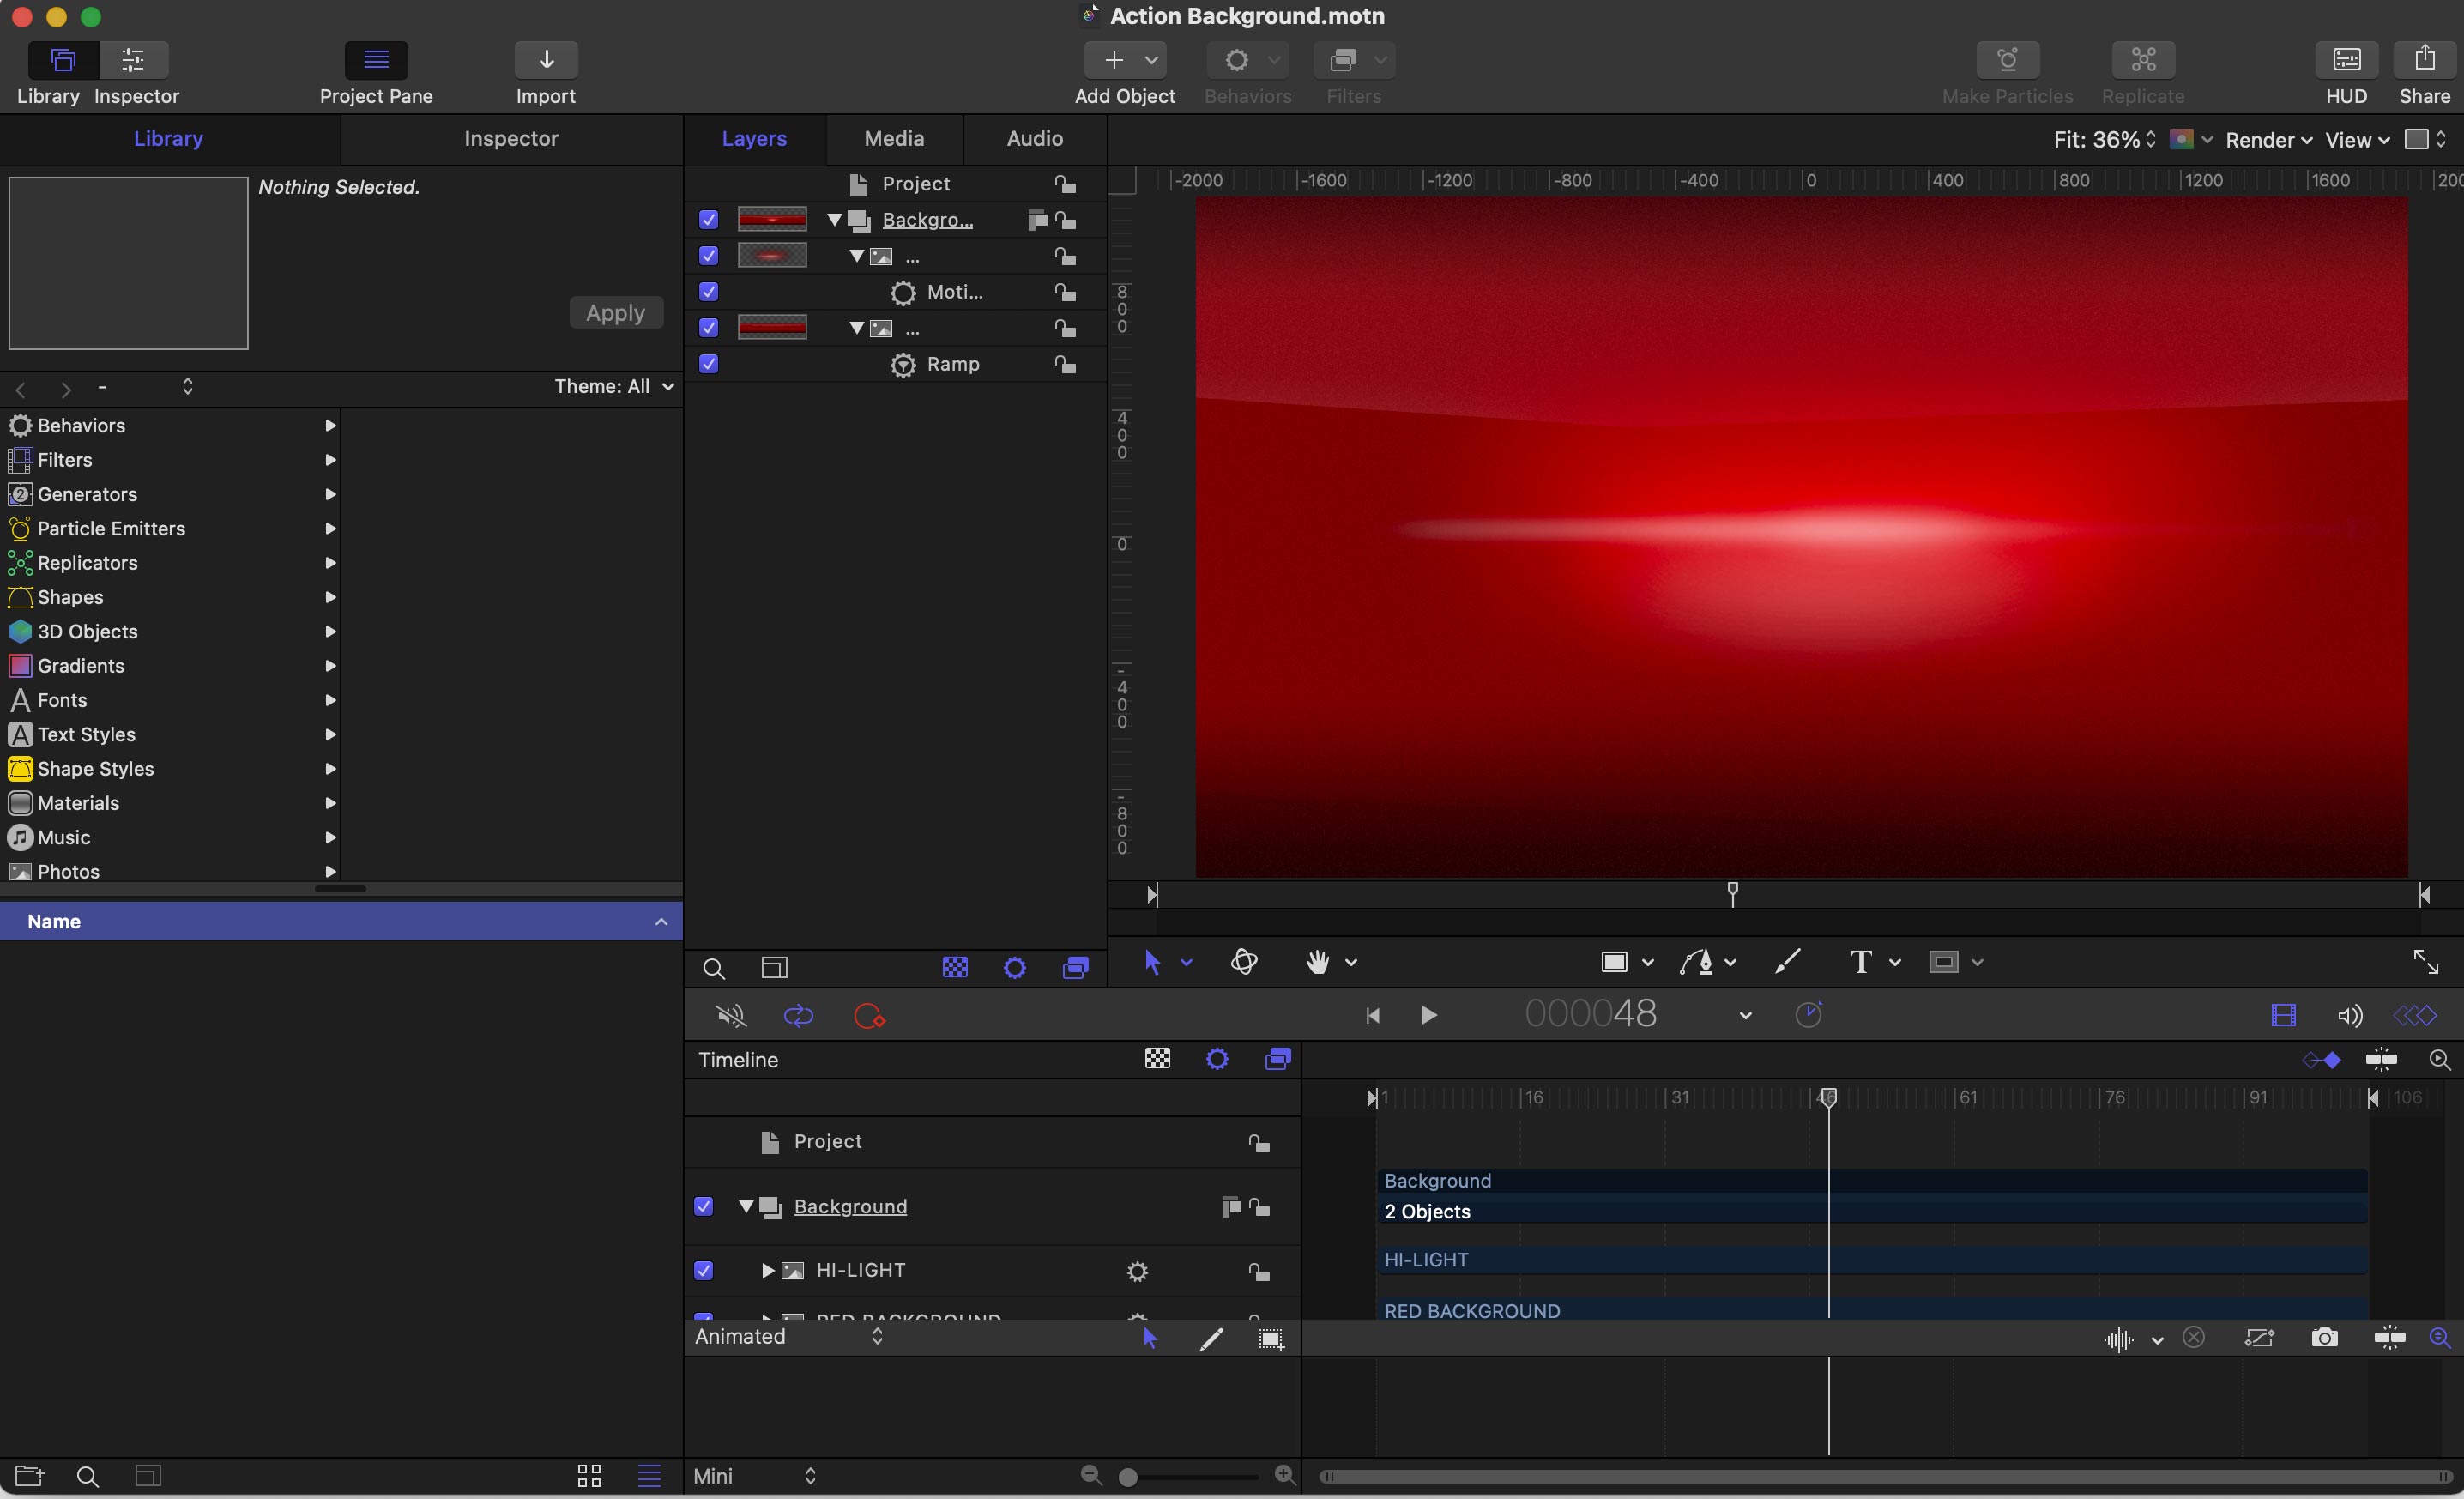This screenshot has width=2464, height=1499.
Task: Expand the HI-LIGHT layer in Timeline
Action: (x=767, y=1271)
